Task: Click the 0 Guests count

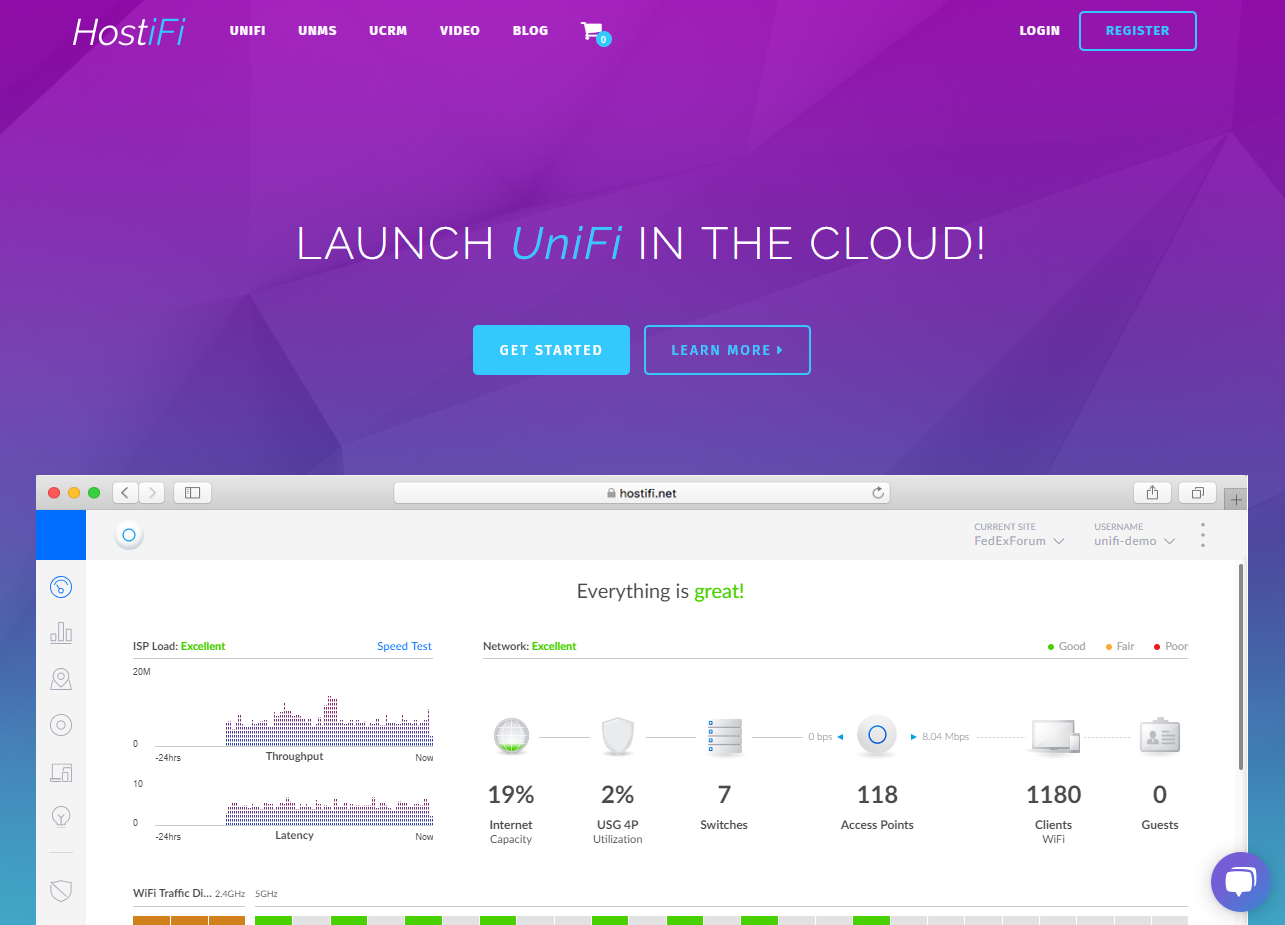Action: pyautogui.click(x=1160, y=795)
